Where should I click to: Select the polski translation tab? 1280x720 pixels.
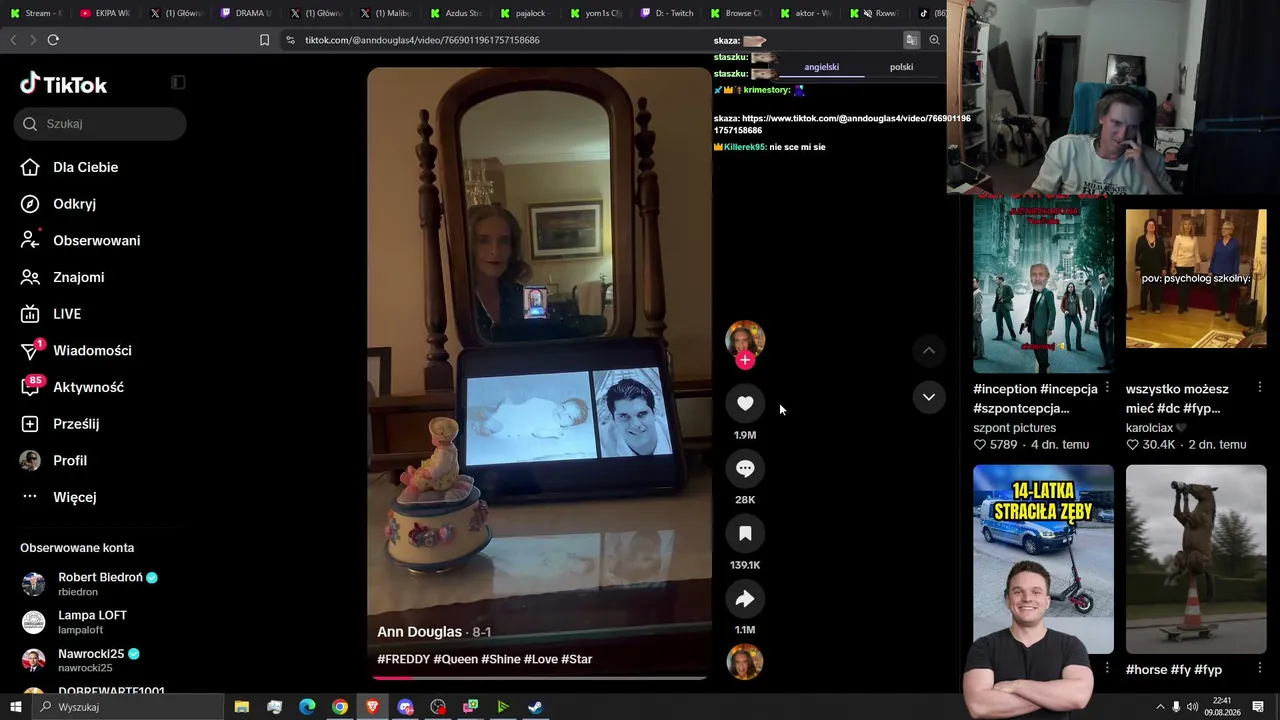901,67
